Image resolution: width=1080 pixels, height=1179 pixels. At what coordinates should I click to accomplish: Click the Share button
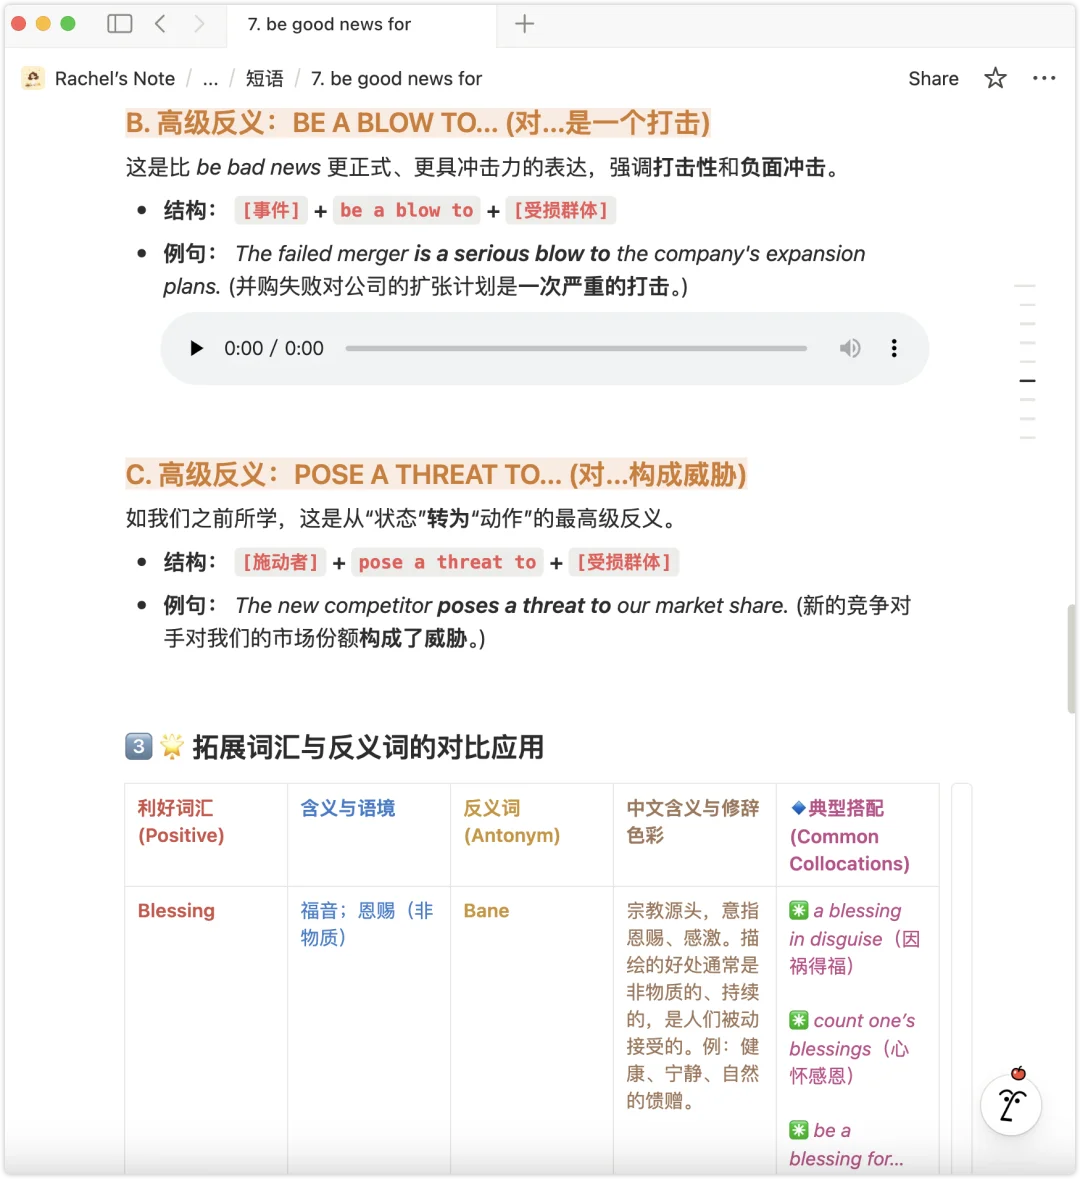[x=933, y=78]
